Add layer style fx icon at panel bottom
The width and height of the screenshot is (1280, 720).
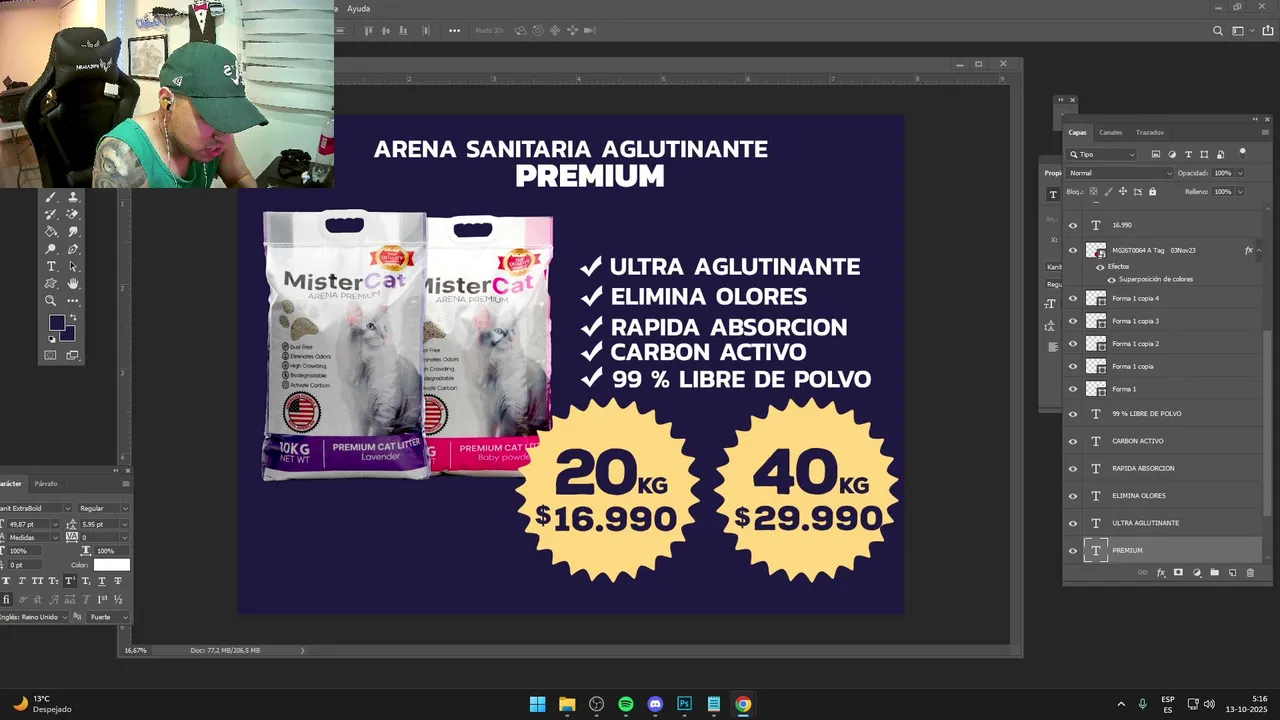(1161, 573)
